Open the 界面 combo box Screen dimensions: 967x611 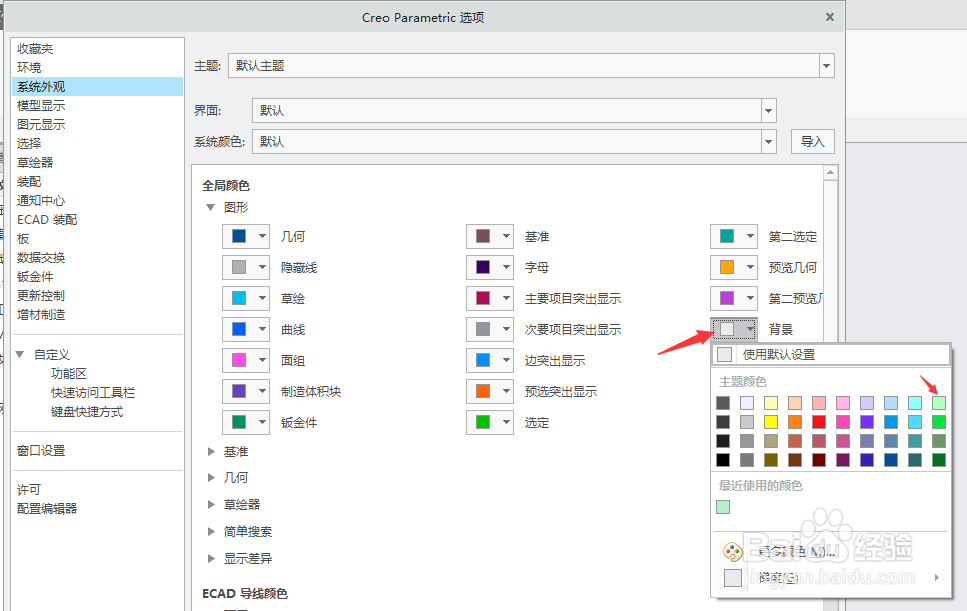(514, 111)
